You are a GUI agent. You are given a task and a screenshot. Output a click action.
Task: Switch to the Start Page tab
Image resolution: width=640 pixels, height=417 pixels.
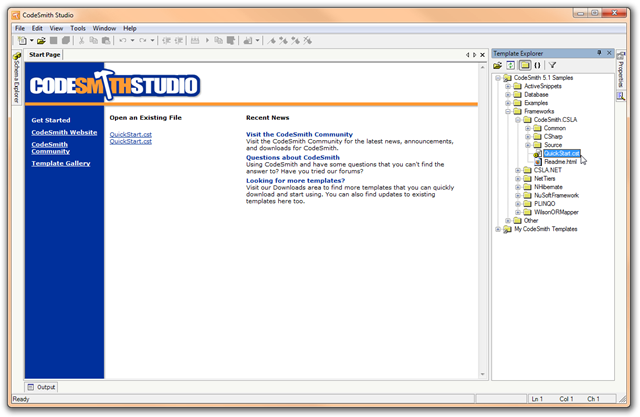point(44,55)
